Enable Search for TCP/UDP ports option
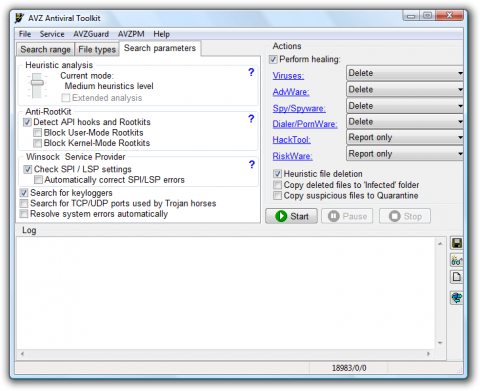480x391 pixels. (x=24, y=203)
